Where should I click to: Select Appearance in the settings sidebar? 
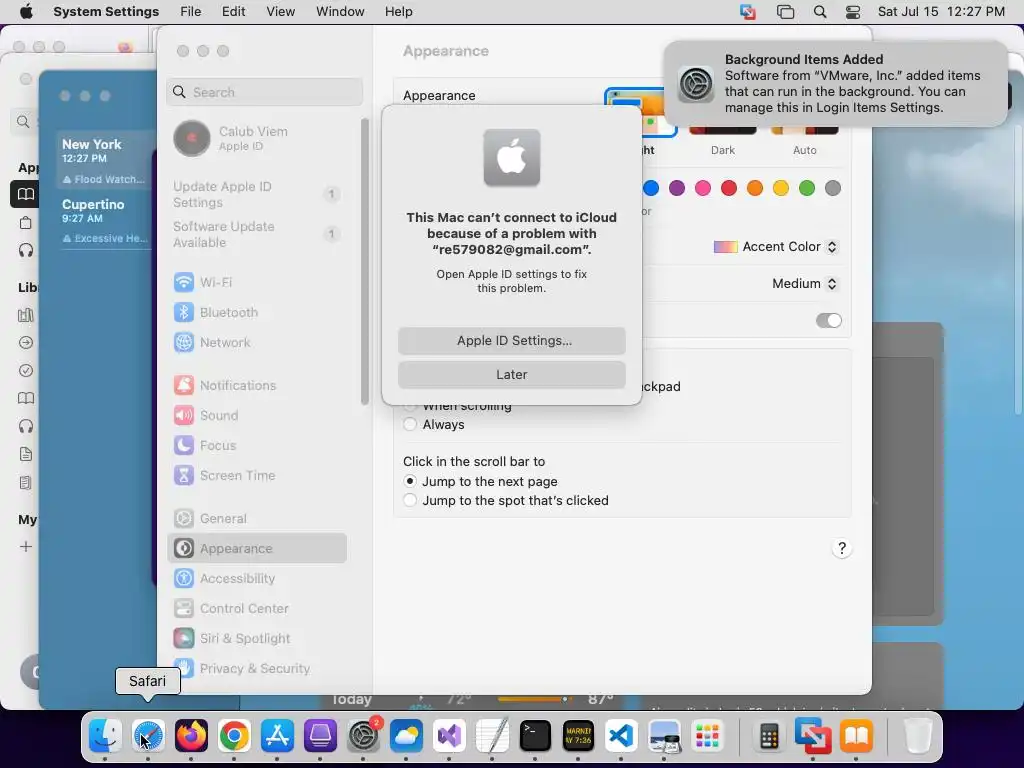click(x=257, y=549)
